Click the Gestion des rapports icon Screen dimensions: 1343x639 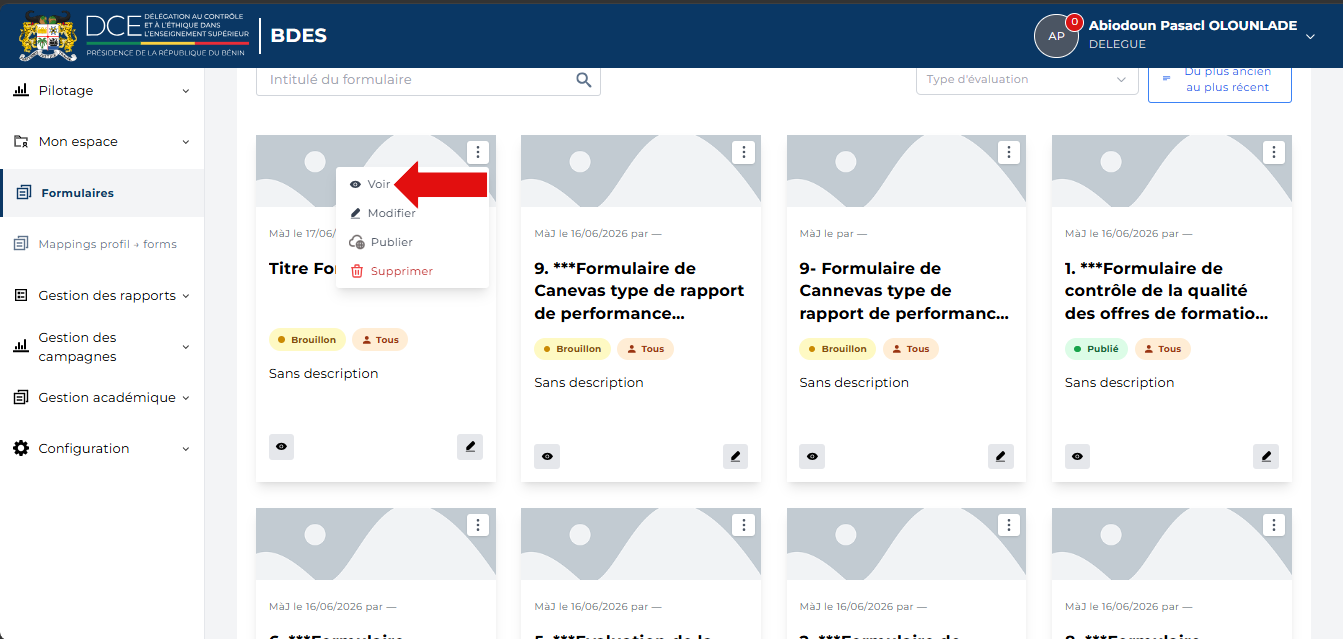(21, 295)
